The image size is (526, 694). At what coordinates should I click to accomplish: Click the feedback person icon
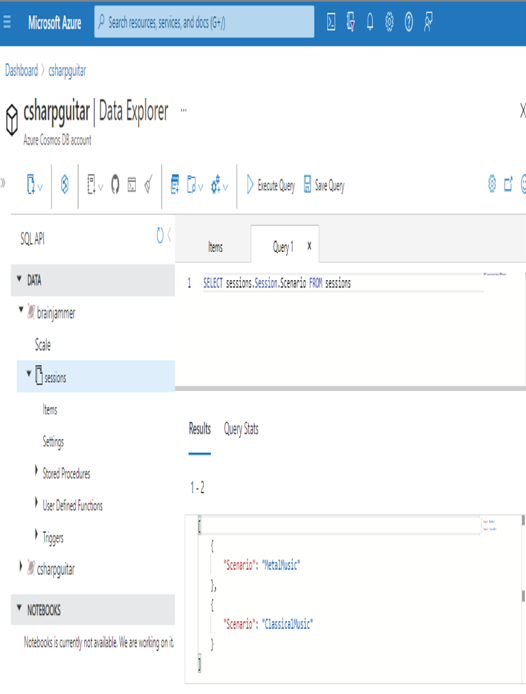click(428, 22)
